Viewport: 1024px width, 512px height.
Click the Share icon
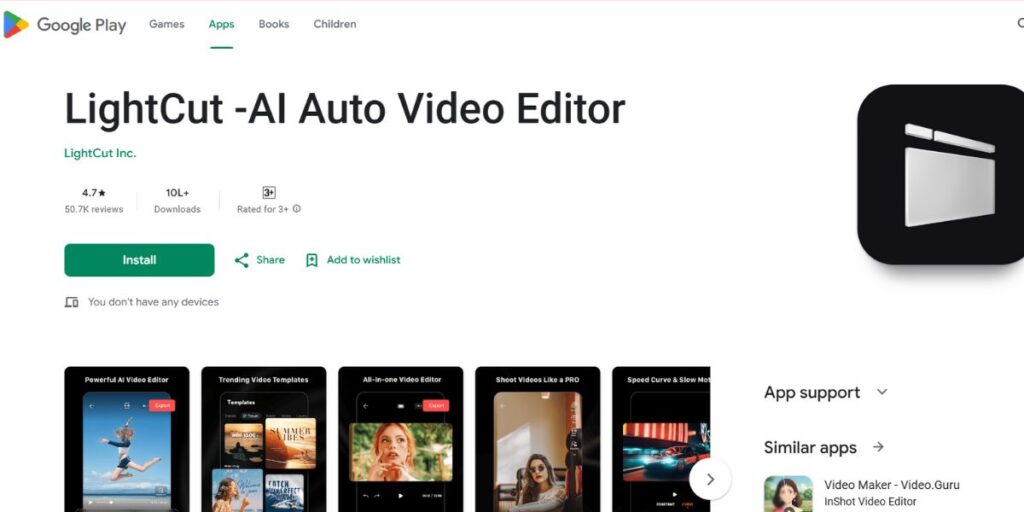coord(242,260)
